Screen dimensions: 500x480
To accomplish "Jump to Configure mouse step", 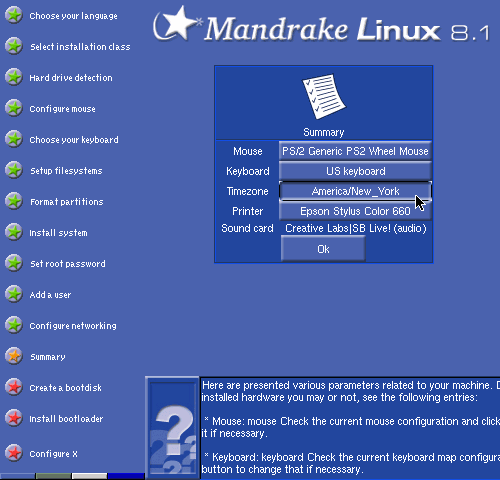I will tap(63, 109).
